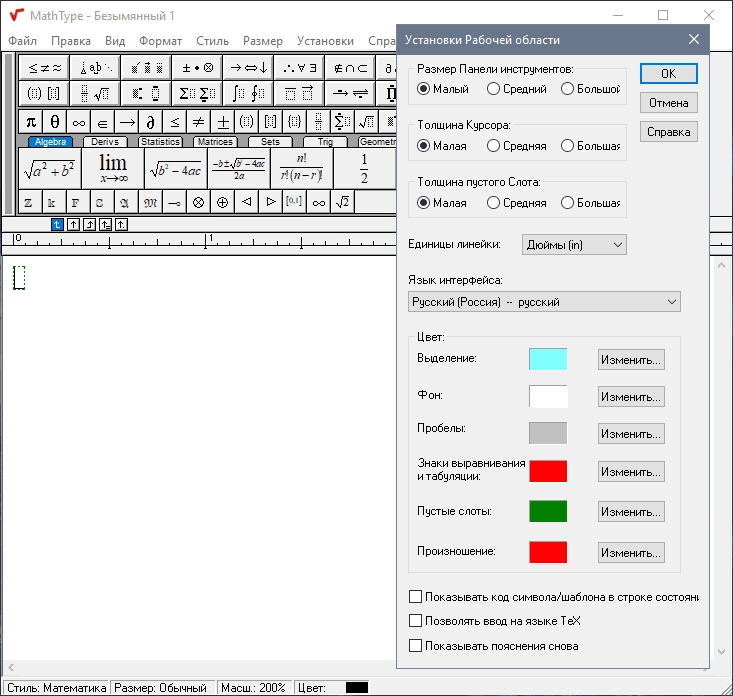Screen dimensions: 733x696
Task: Select the first tab-stop alignment button
Action: tap(57, 225)
